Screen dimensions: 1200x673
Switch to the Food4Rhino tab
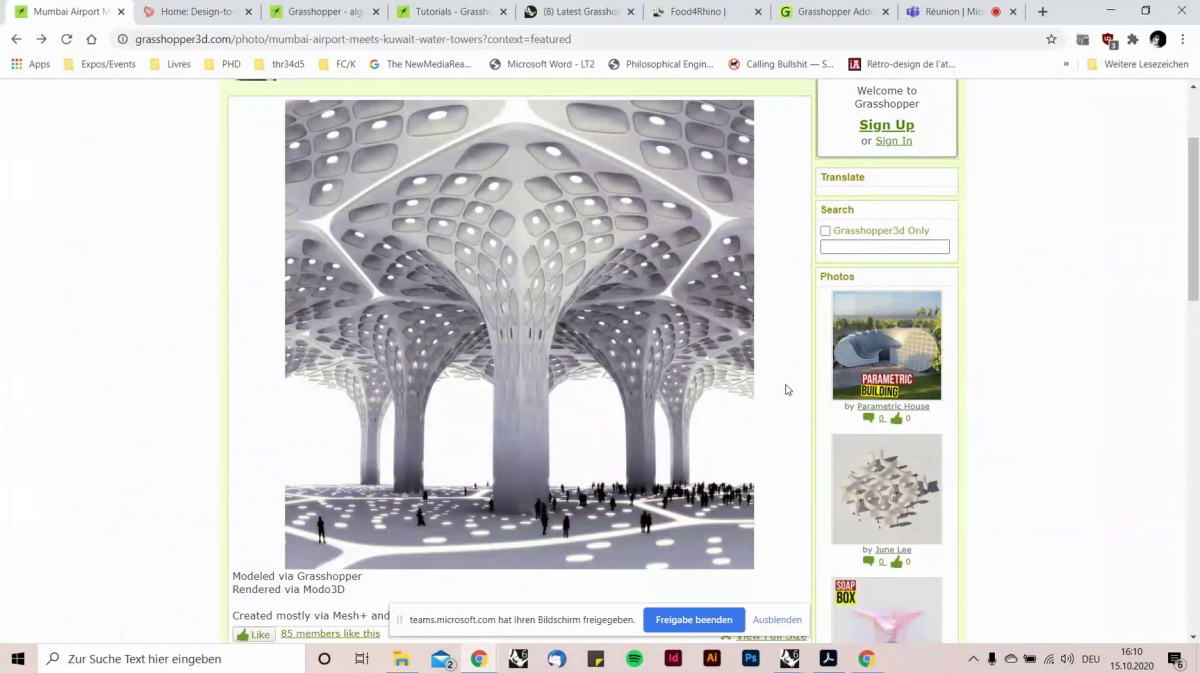(698, 12)
